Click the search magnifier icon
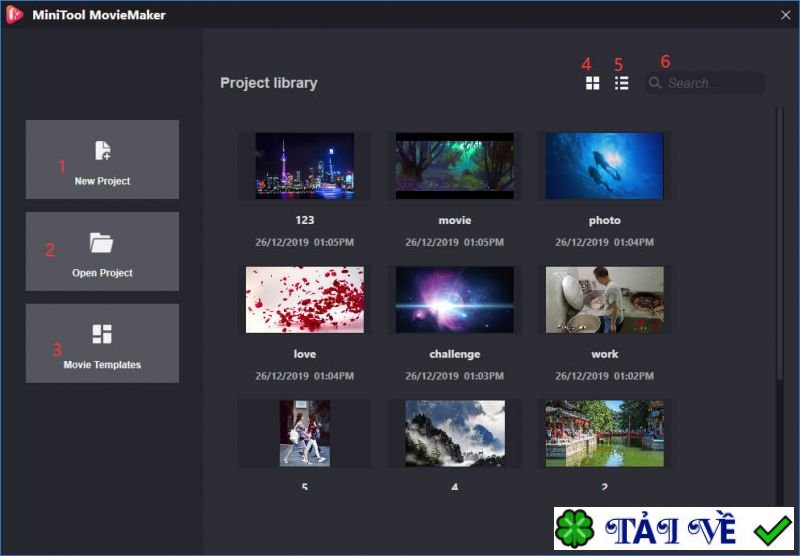800x556 pixels. [655, 83]
